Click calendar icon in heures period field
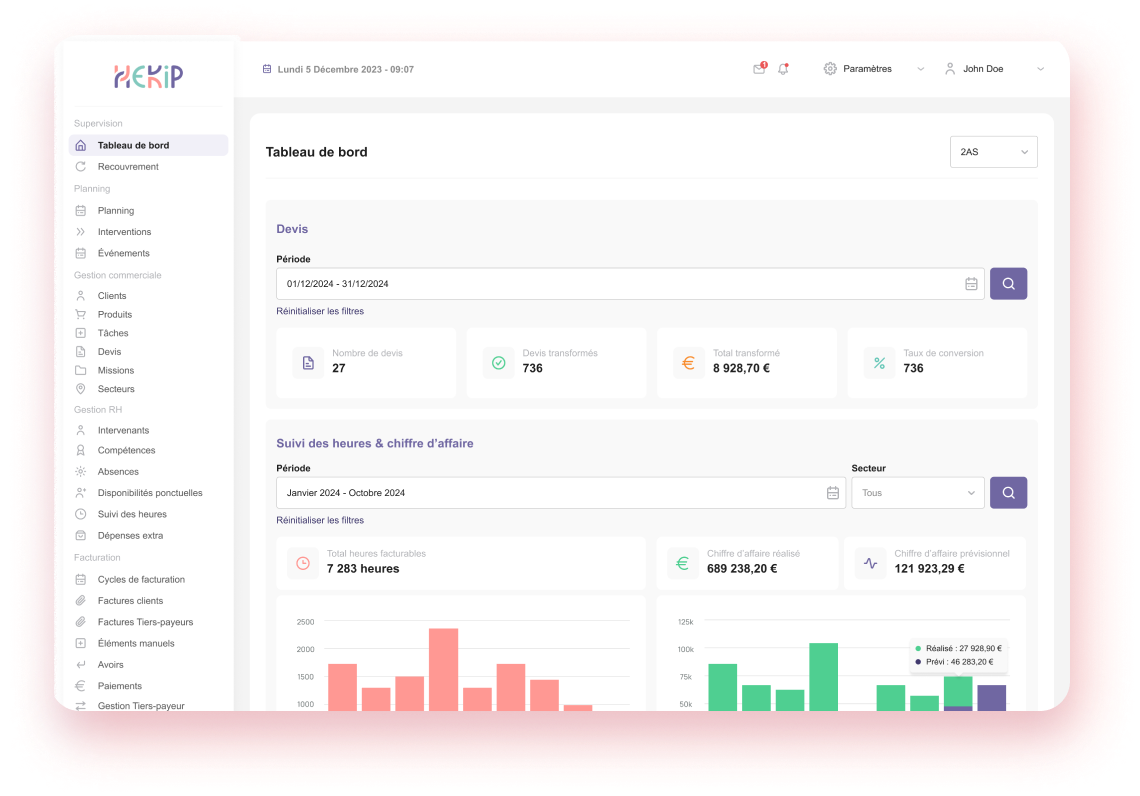The width and height of the screenshot is (1140, 796). [832, 493]
